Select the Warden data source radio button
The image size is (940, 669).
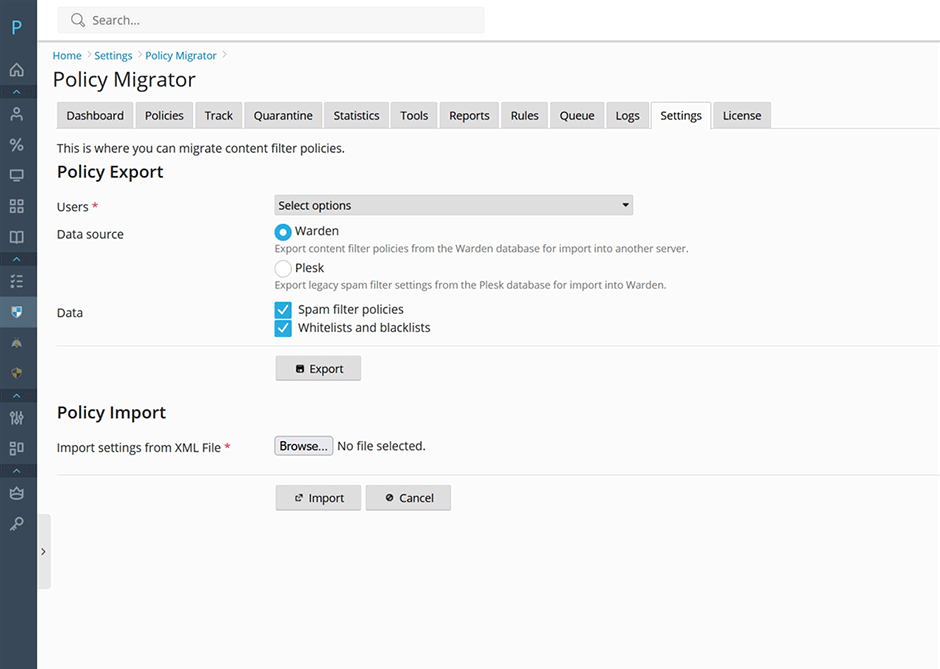(x=283, y=232)
